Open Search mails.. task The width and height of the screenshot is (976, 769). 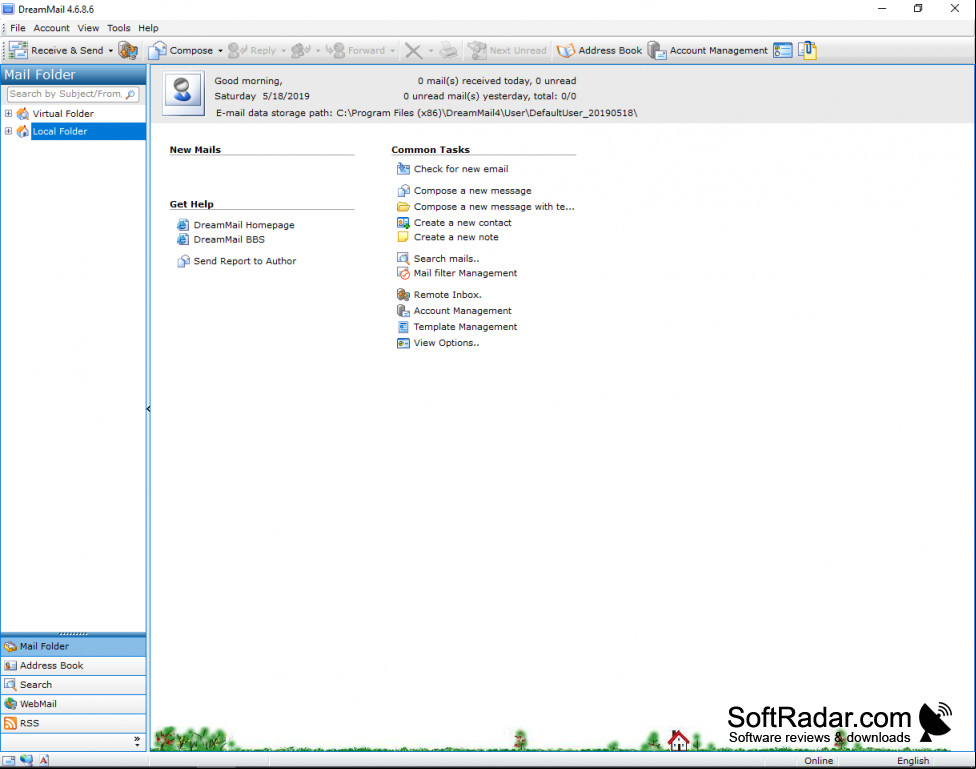pyautogui.click(x=446, y=258)
